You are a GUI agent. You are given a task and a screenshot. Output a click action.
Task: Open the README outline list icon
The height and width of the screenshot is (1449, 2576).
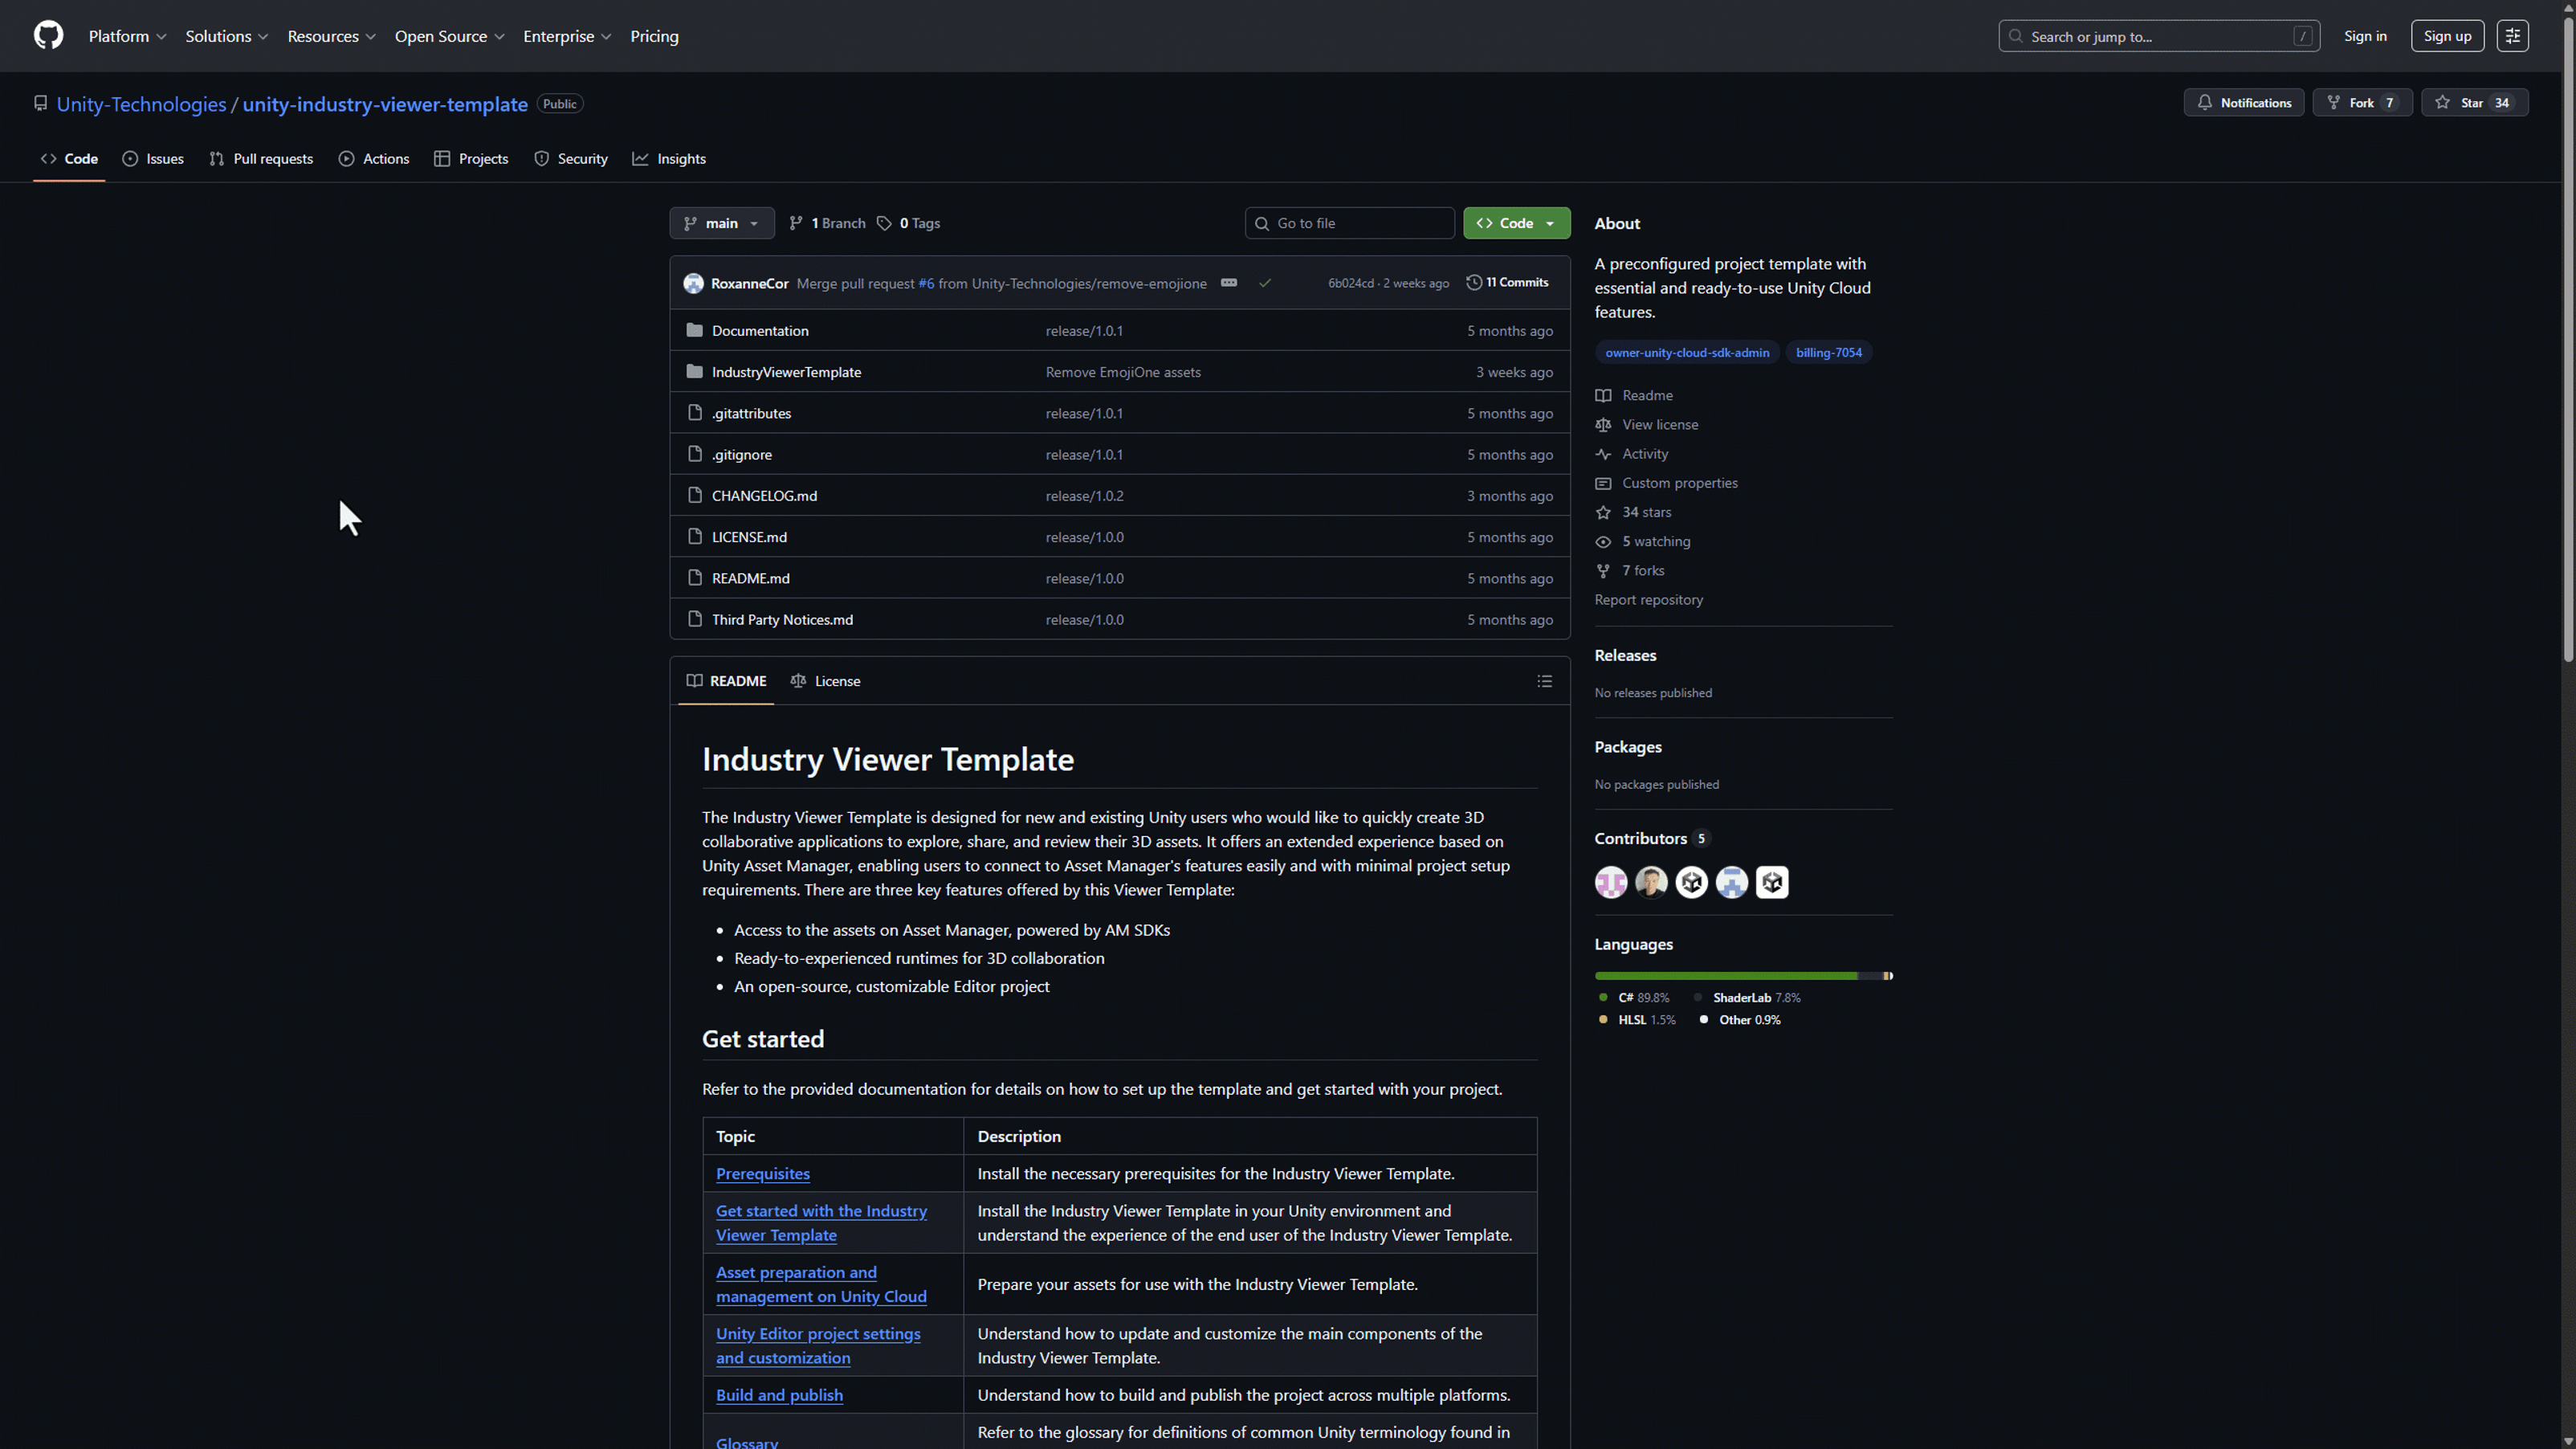click(1544, 681)
